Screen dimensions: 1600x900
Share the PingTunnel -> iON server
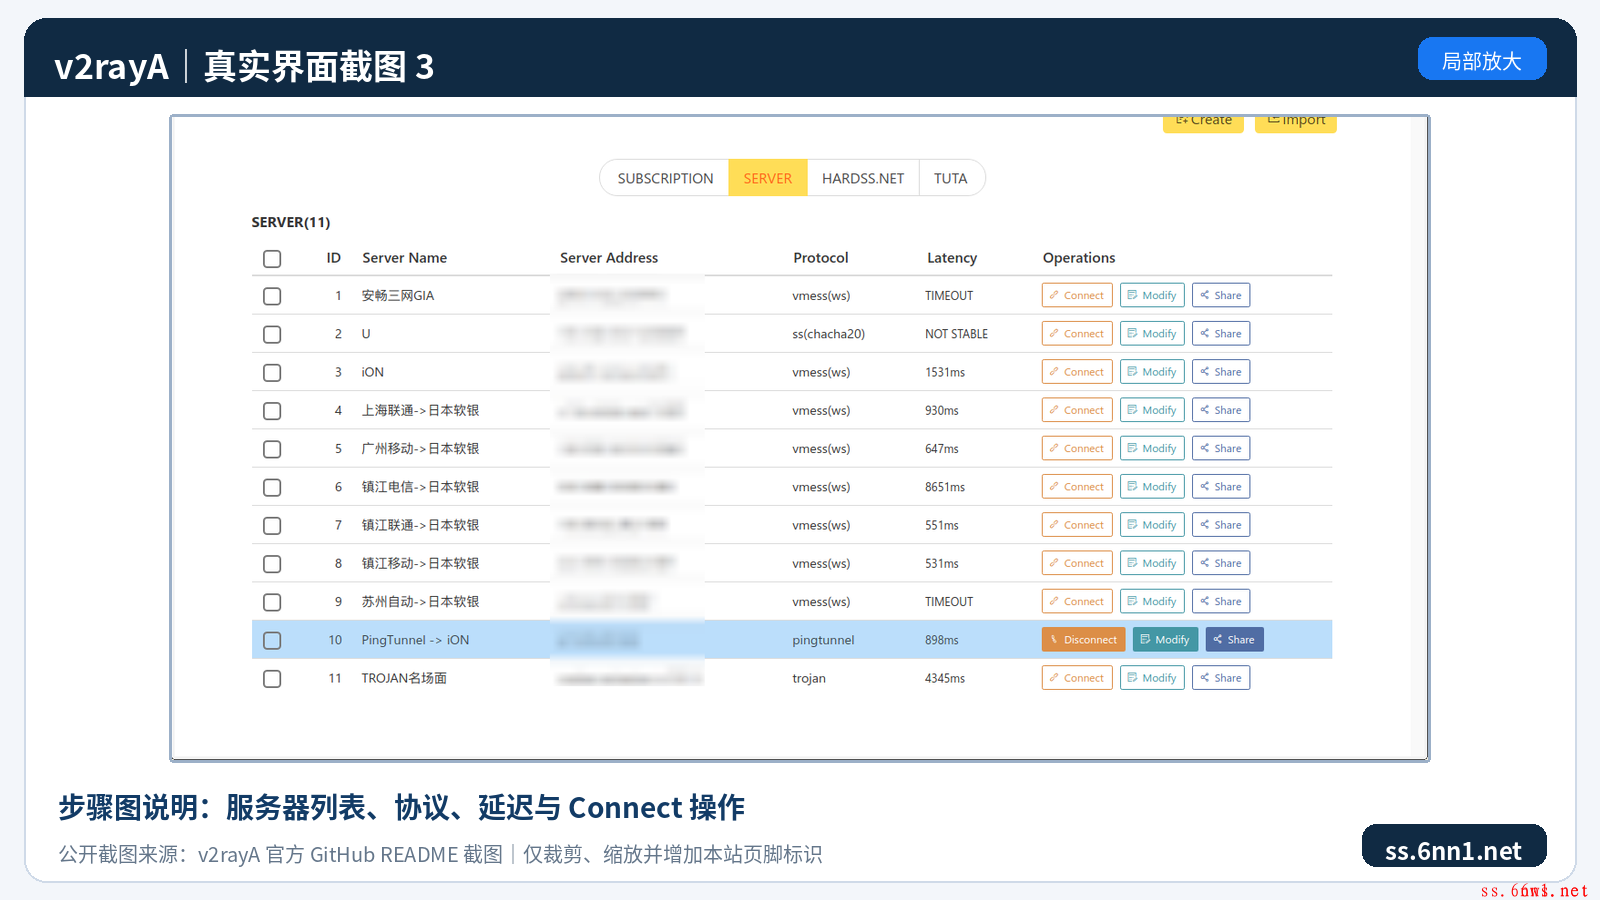tap(1234, 640)
